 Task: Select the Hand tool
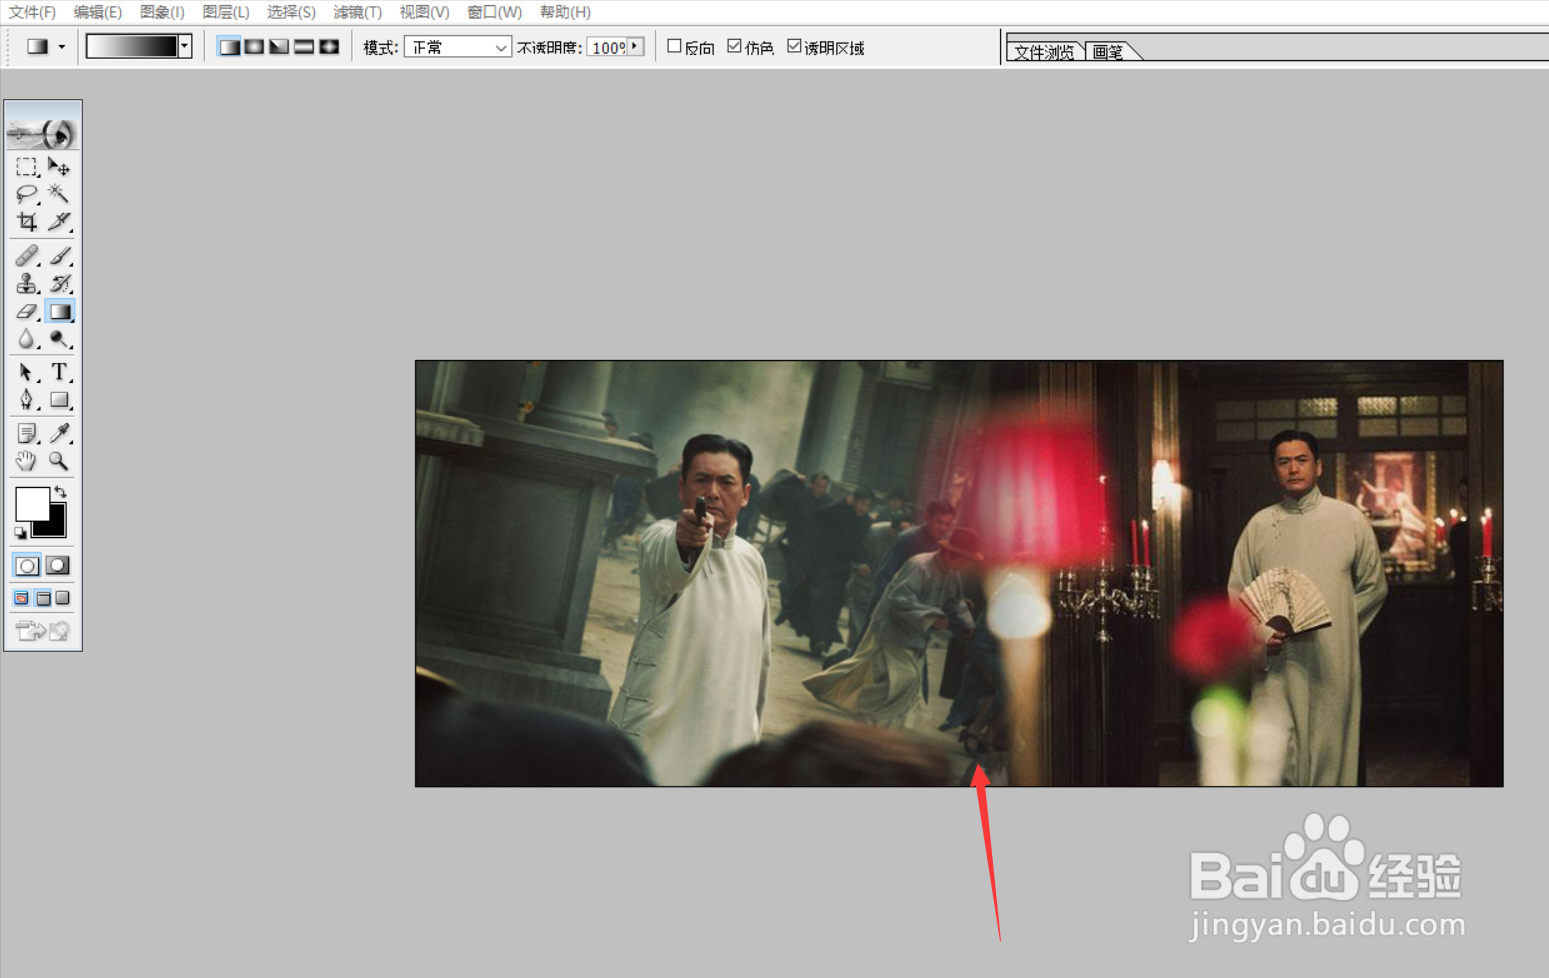[x=27, y=461]
